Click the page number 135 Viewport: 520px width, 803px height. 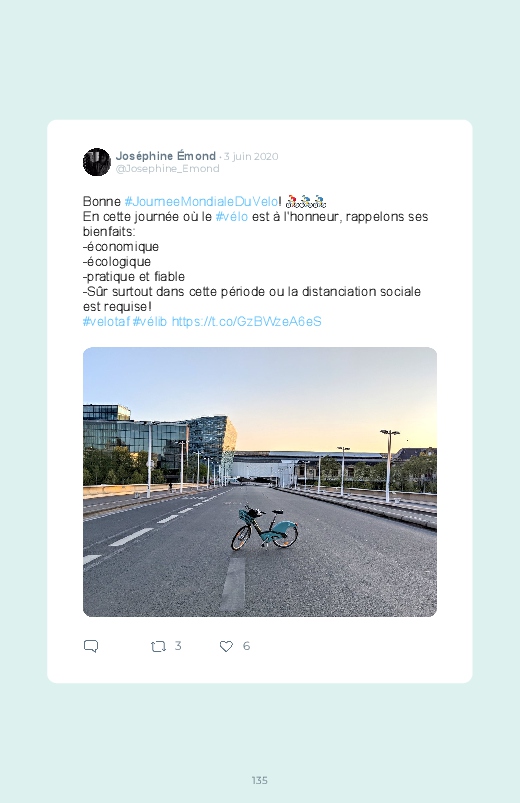[x=260, y=780]
